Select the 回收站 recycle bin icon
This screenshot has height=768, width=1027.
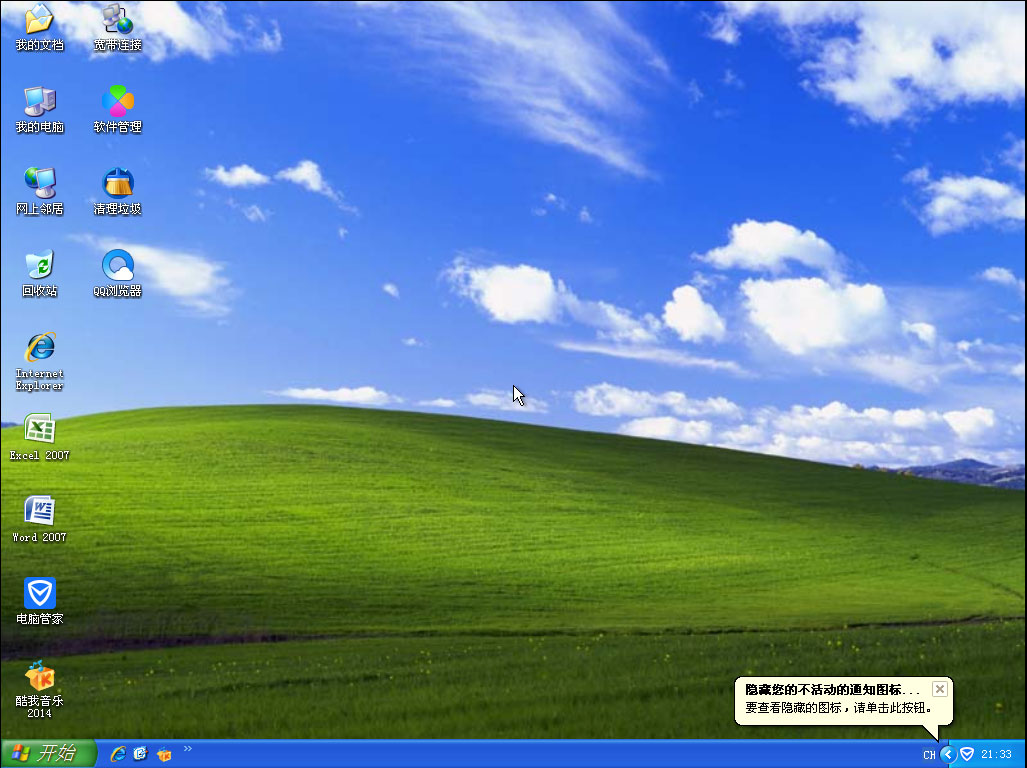[x=39, y=273]
